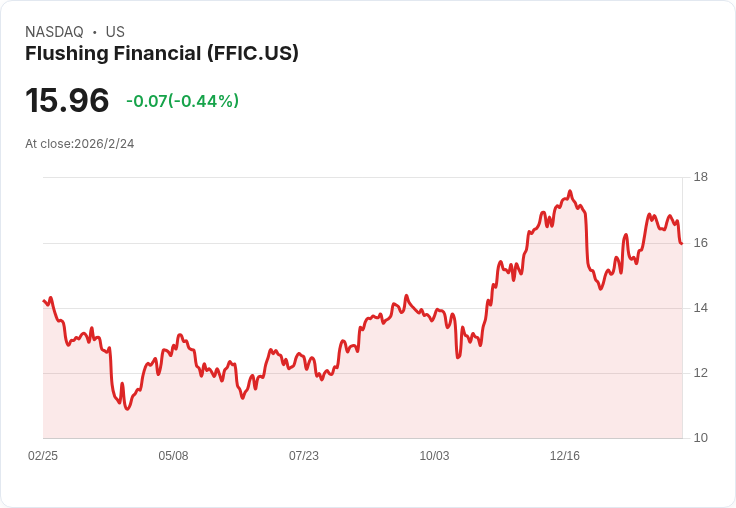Click the current price 15.96
The image size is (736, 508).
click(x=67, y=101)
